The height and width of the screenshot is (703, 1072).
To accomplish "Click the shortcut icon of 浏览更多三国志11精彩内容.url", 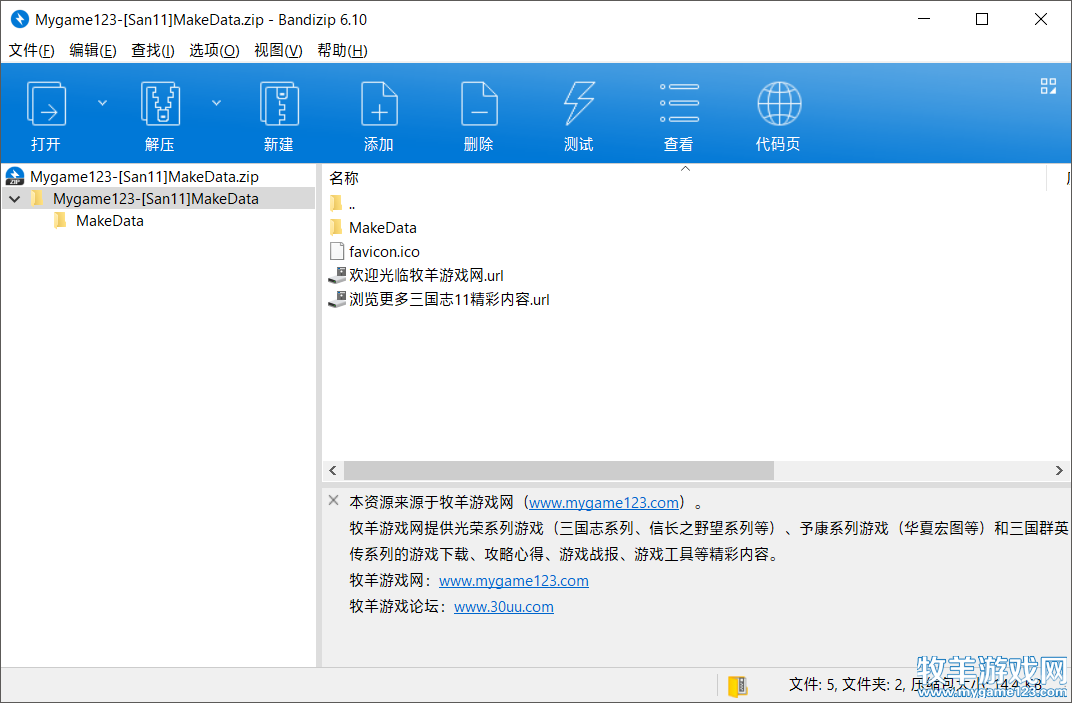I will (x=337, y=300).
